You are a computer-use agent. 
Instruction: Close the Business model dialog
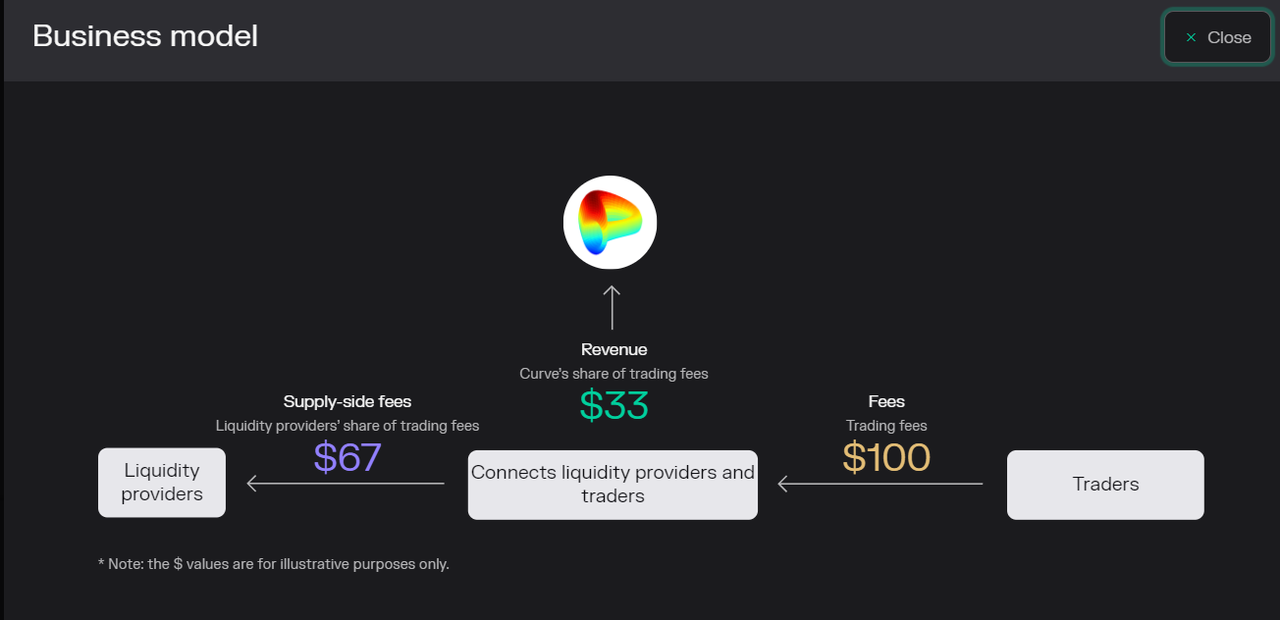1217,37
